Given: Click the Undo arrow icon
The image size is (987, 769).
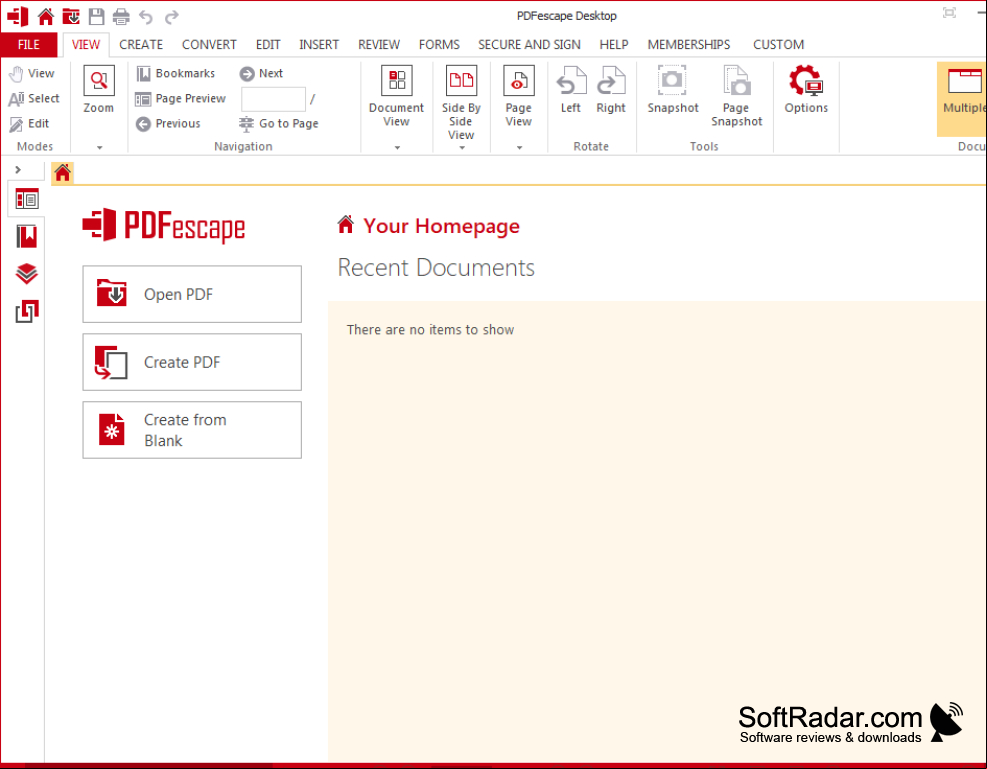Looking at the screenshot, I should pos(146,16).
